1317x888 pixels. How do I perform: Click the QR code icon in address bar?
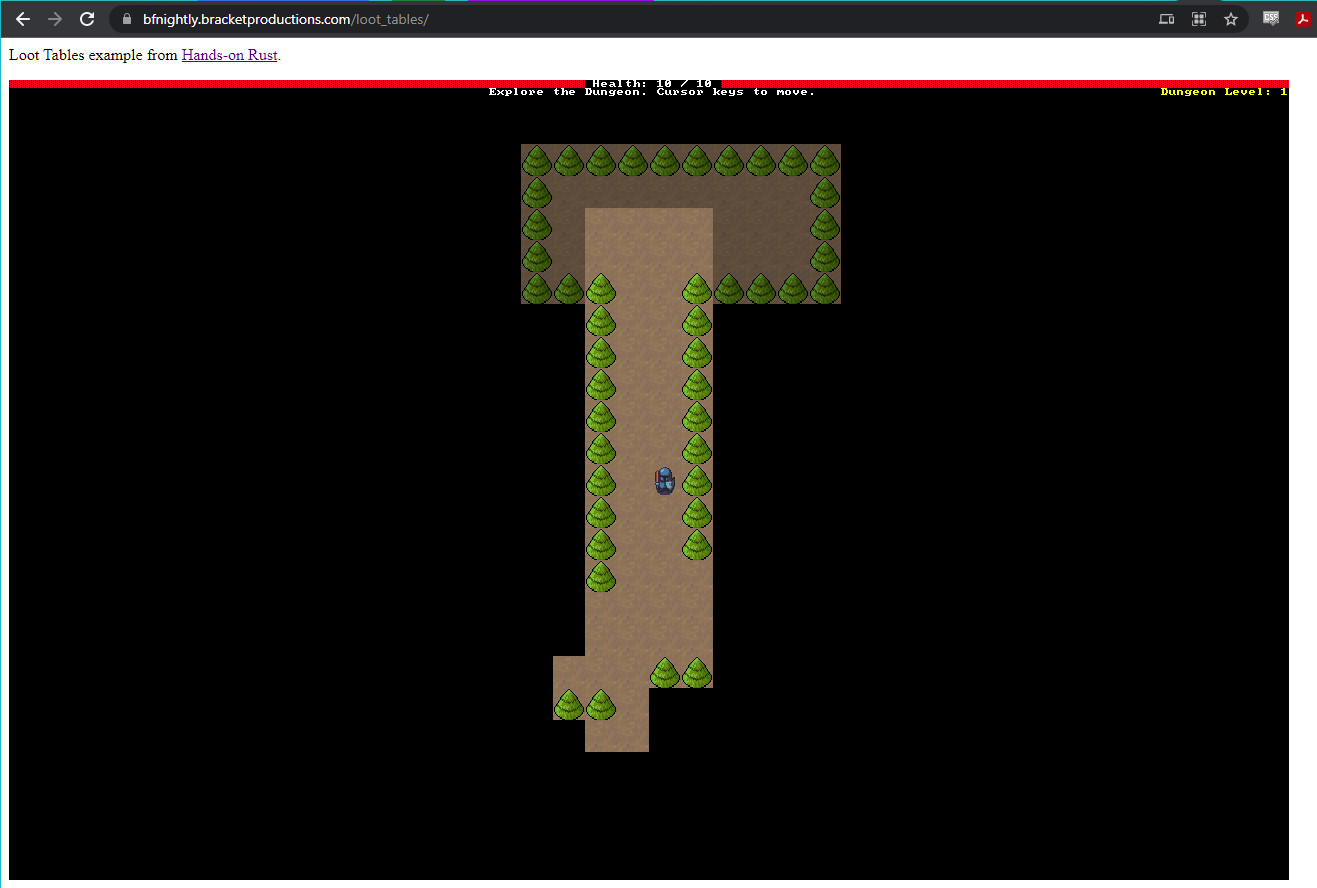[1198, 19]
